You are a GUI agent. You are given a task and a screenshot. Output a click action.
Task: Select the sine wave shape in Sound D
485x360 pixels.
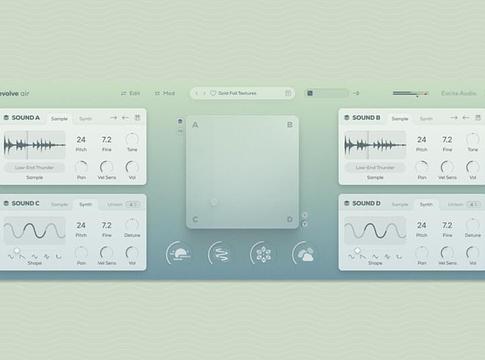pyautogui.click(x=352, y=257)
